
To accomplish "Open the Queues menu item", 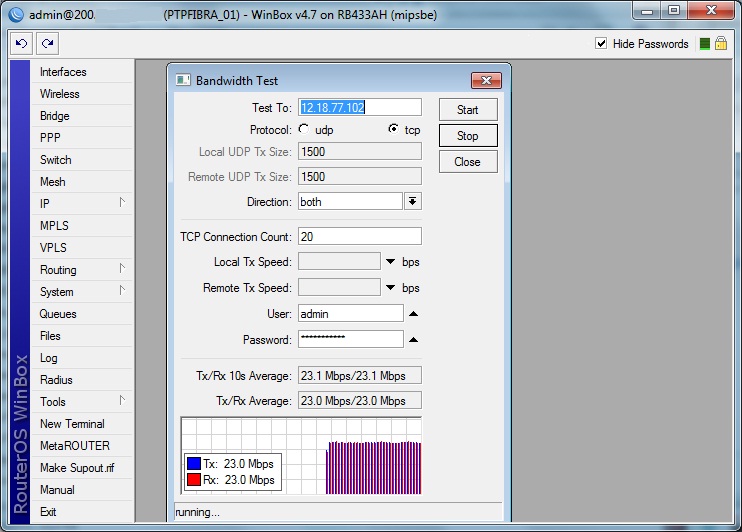I will click(81, 314).
